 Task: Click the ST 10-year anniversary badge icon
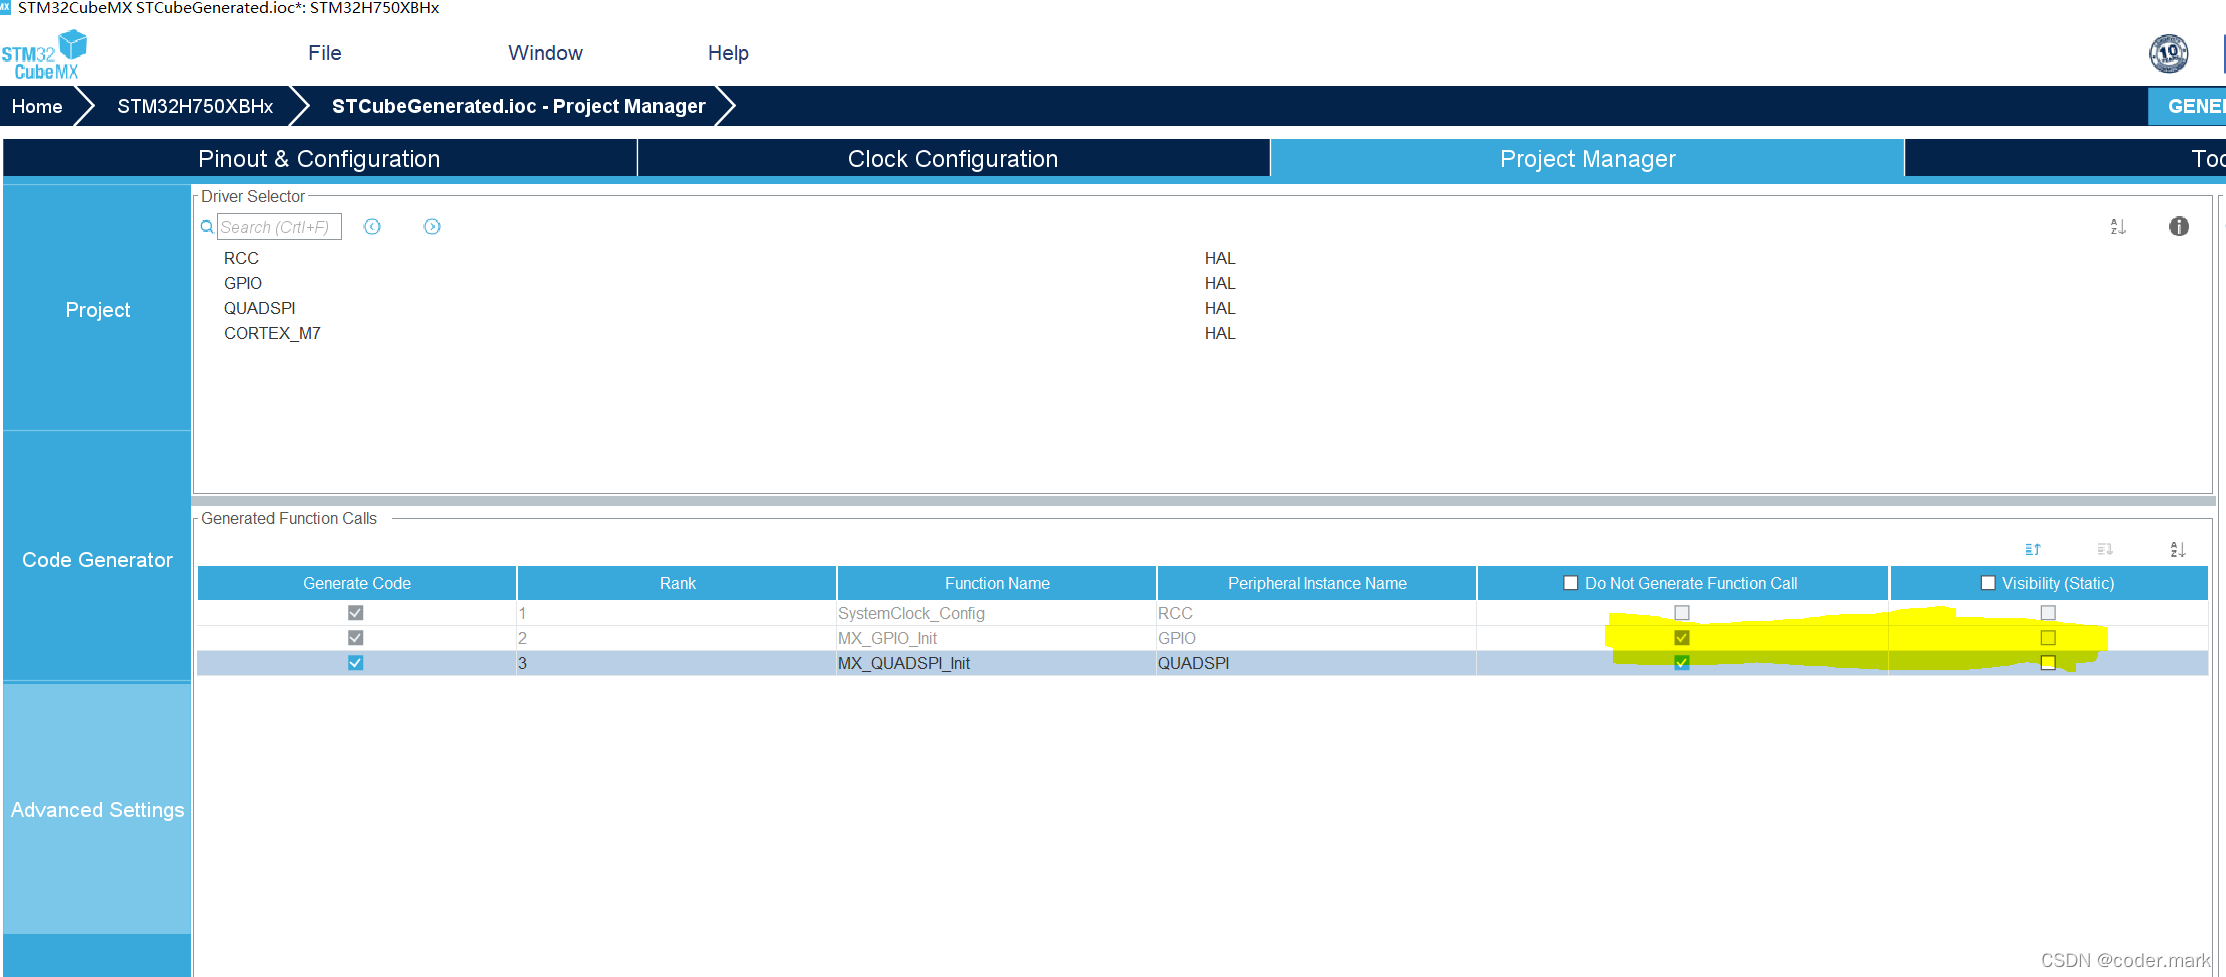tap(2169, 53)
